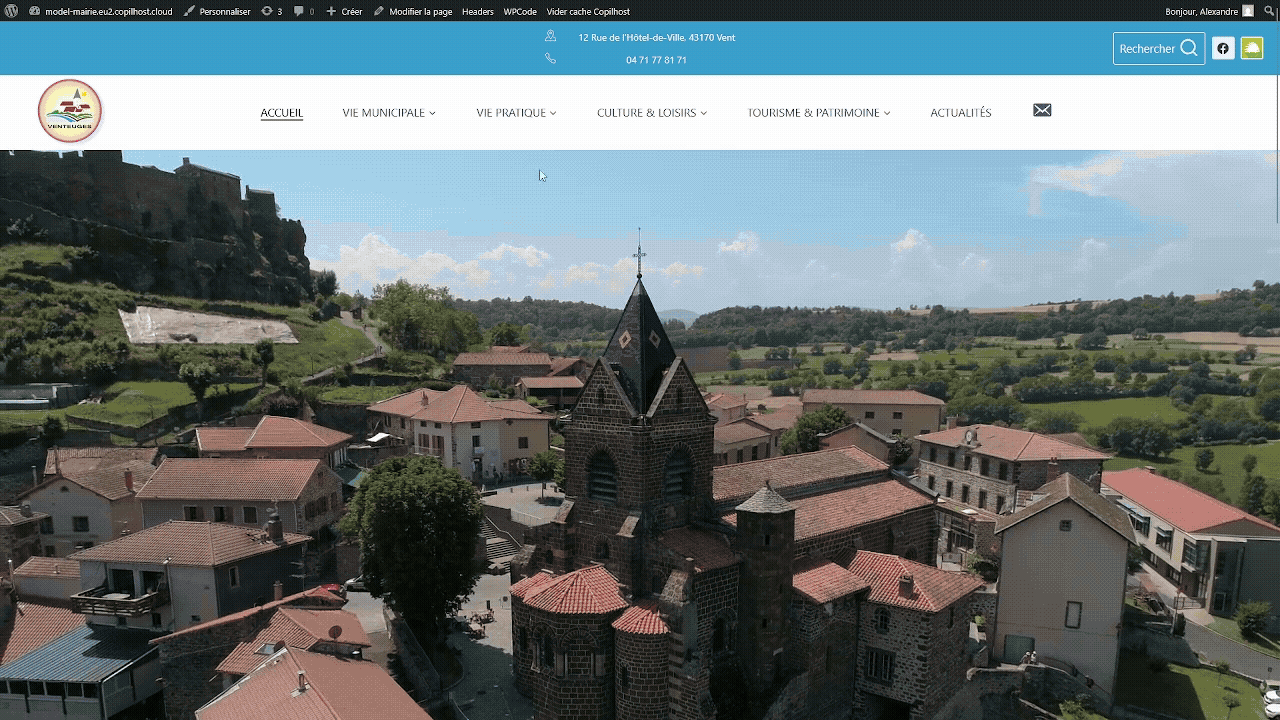Click the green sun icon beside Facebook
This screenshot has width=1280, height=720.
[1252, 48]
